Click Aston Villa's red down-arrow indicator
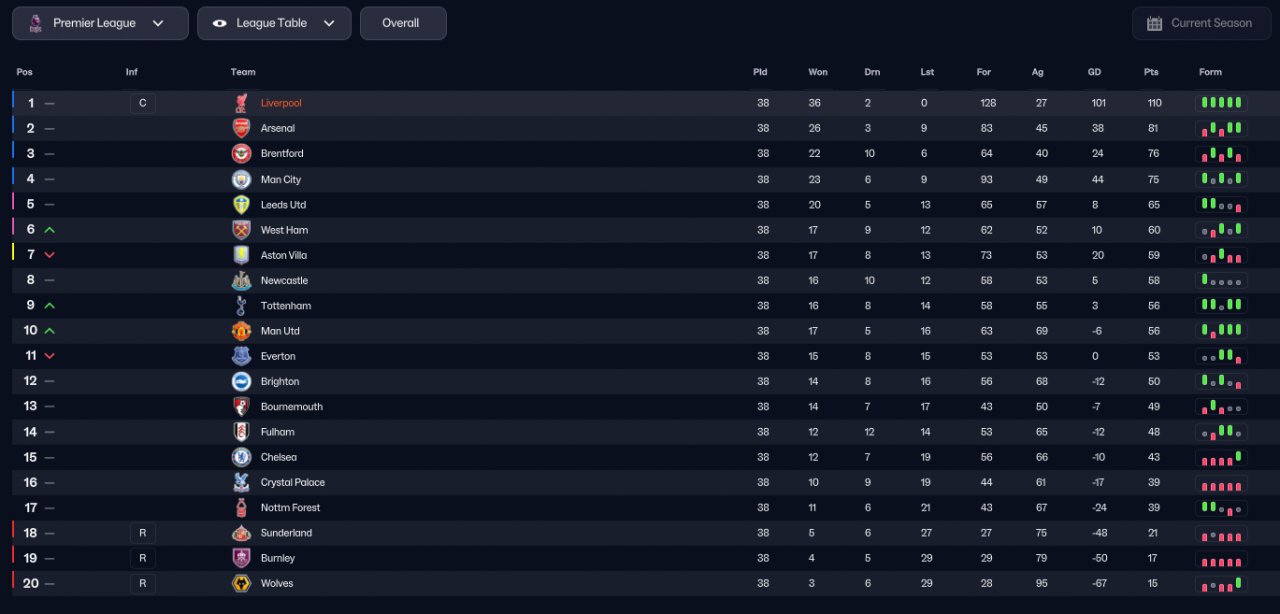The image size is (1280, 614). (50, 255)
